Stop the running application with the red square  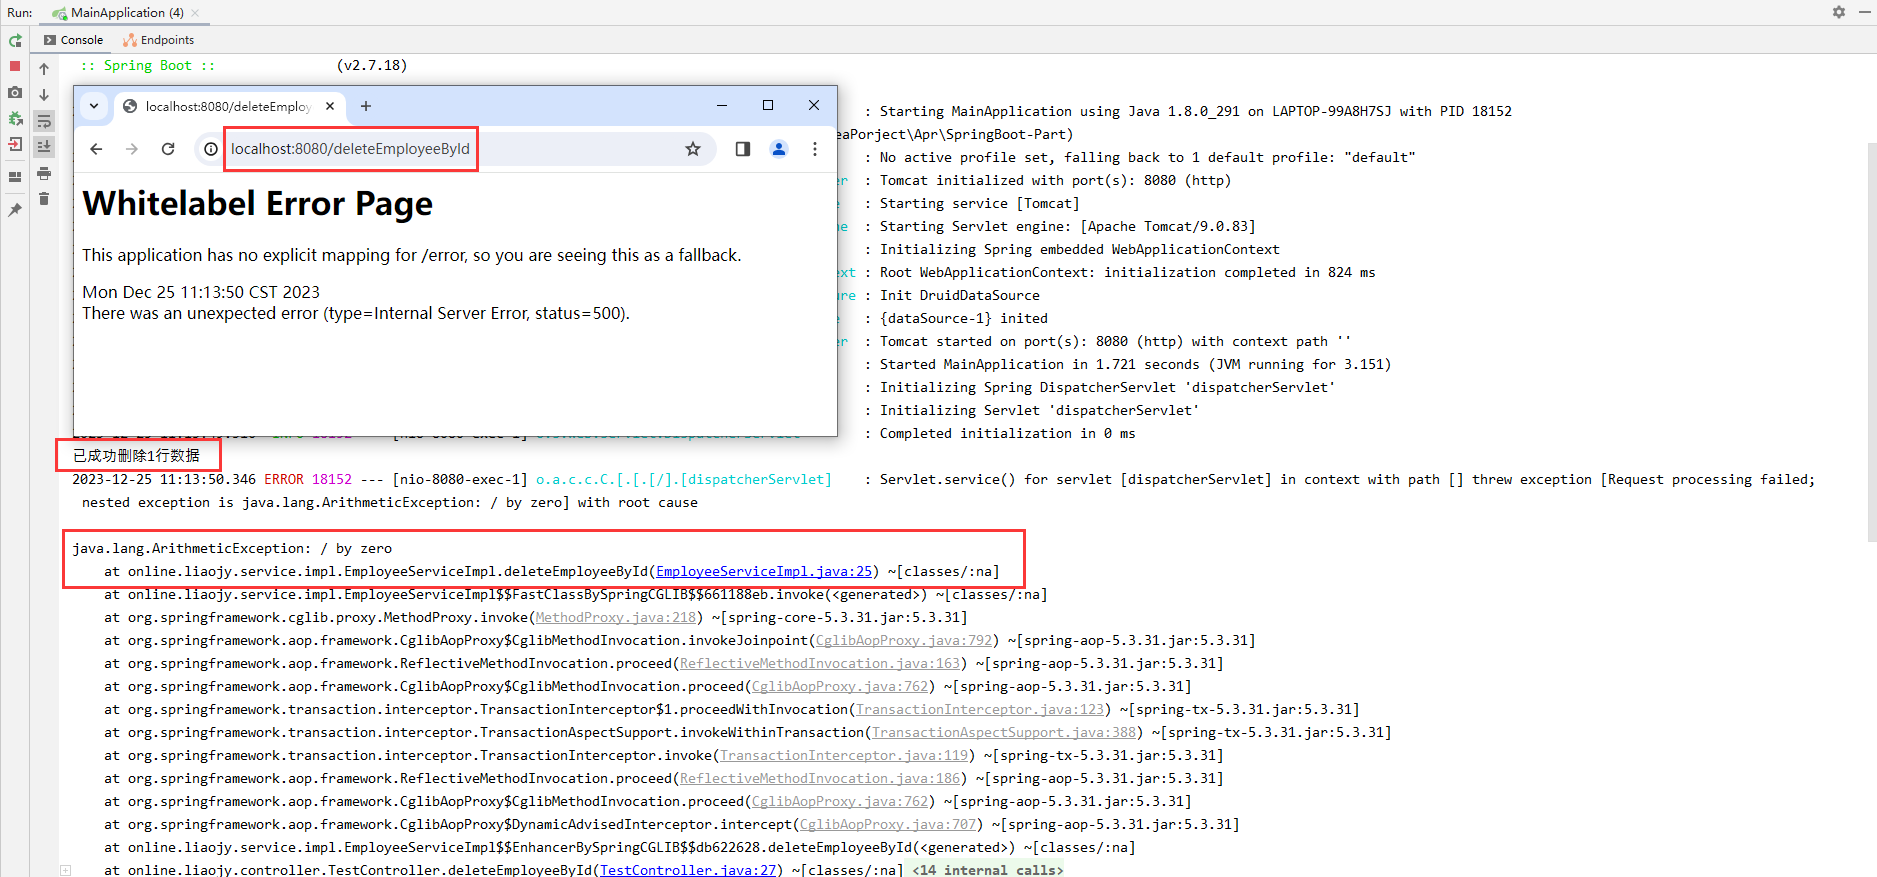(15, 66)
